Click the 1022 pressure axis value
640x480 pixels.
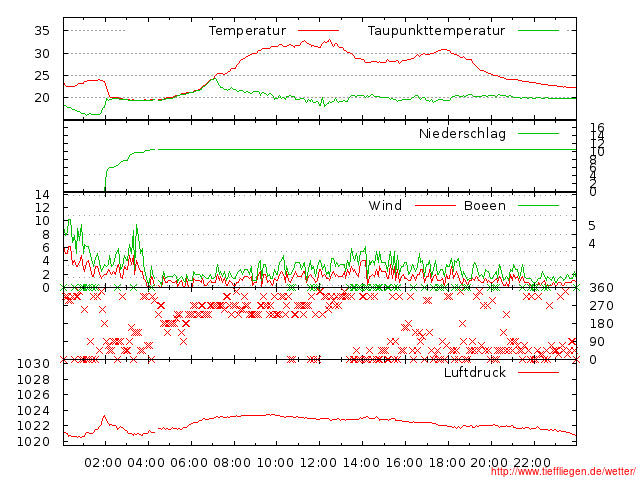[x=33, y=426]
